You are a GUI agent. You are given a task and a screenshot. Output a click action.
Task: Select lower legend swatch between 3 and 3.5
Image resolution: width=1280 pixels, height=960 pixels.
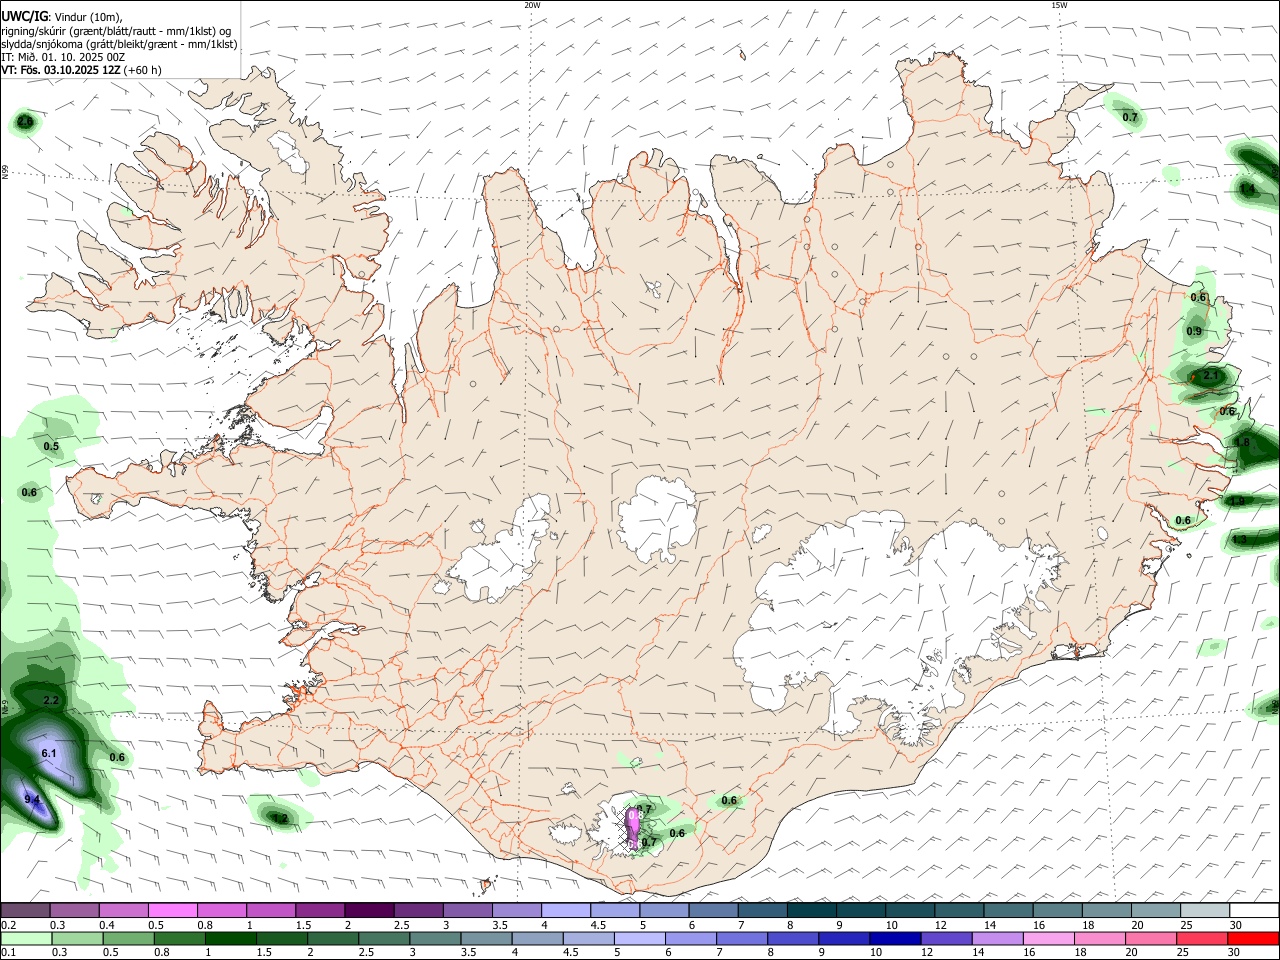click(x=435, y=938)
